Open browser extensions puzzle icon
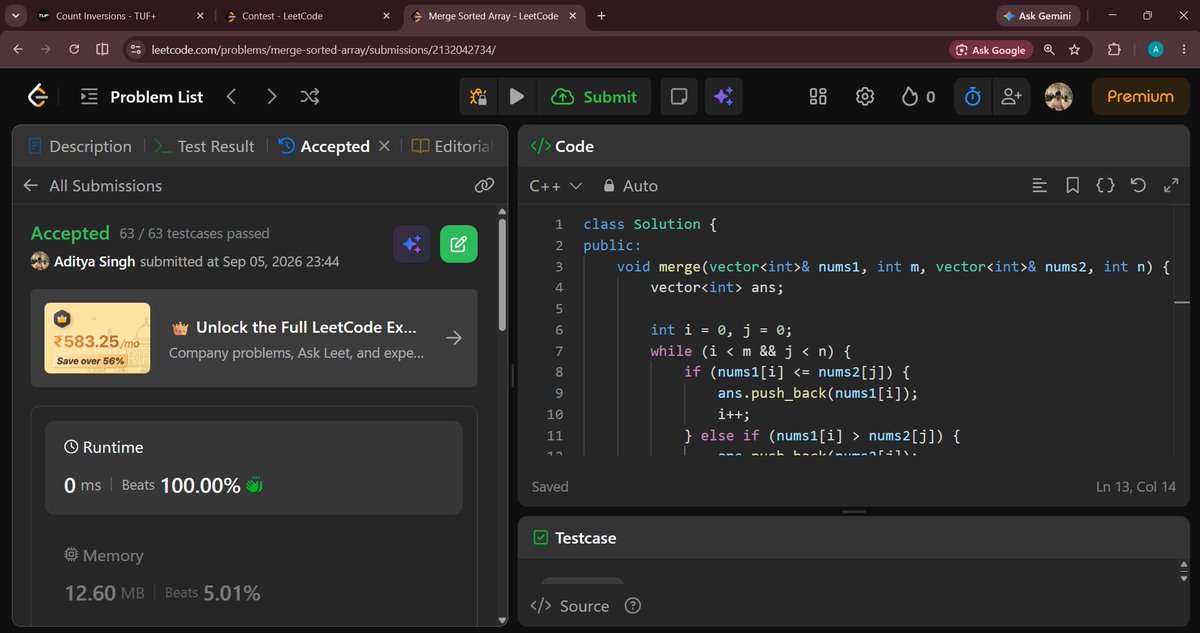Image resolution: width=1200 pixels, height=633 pixels. [1114, 49]
